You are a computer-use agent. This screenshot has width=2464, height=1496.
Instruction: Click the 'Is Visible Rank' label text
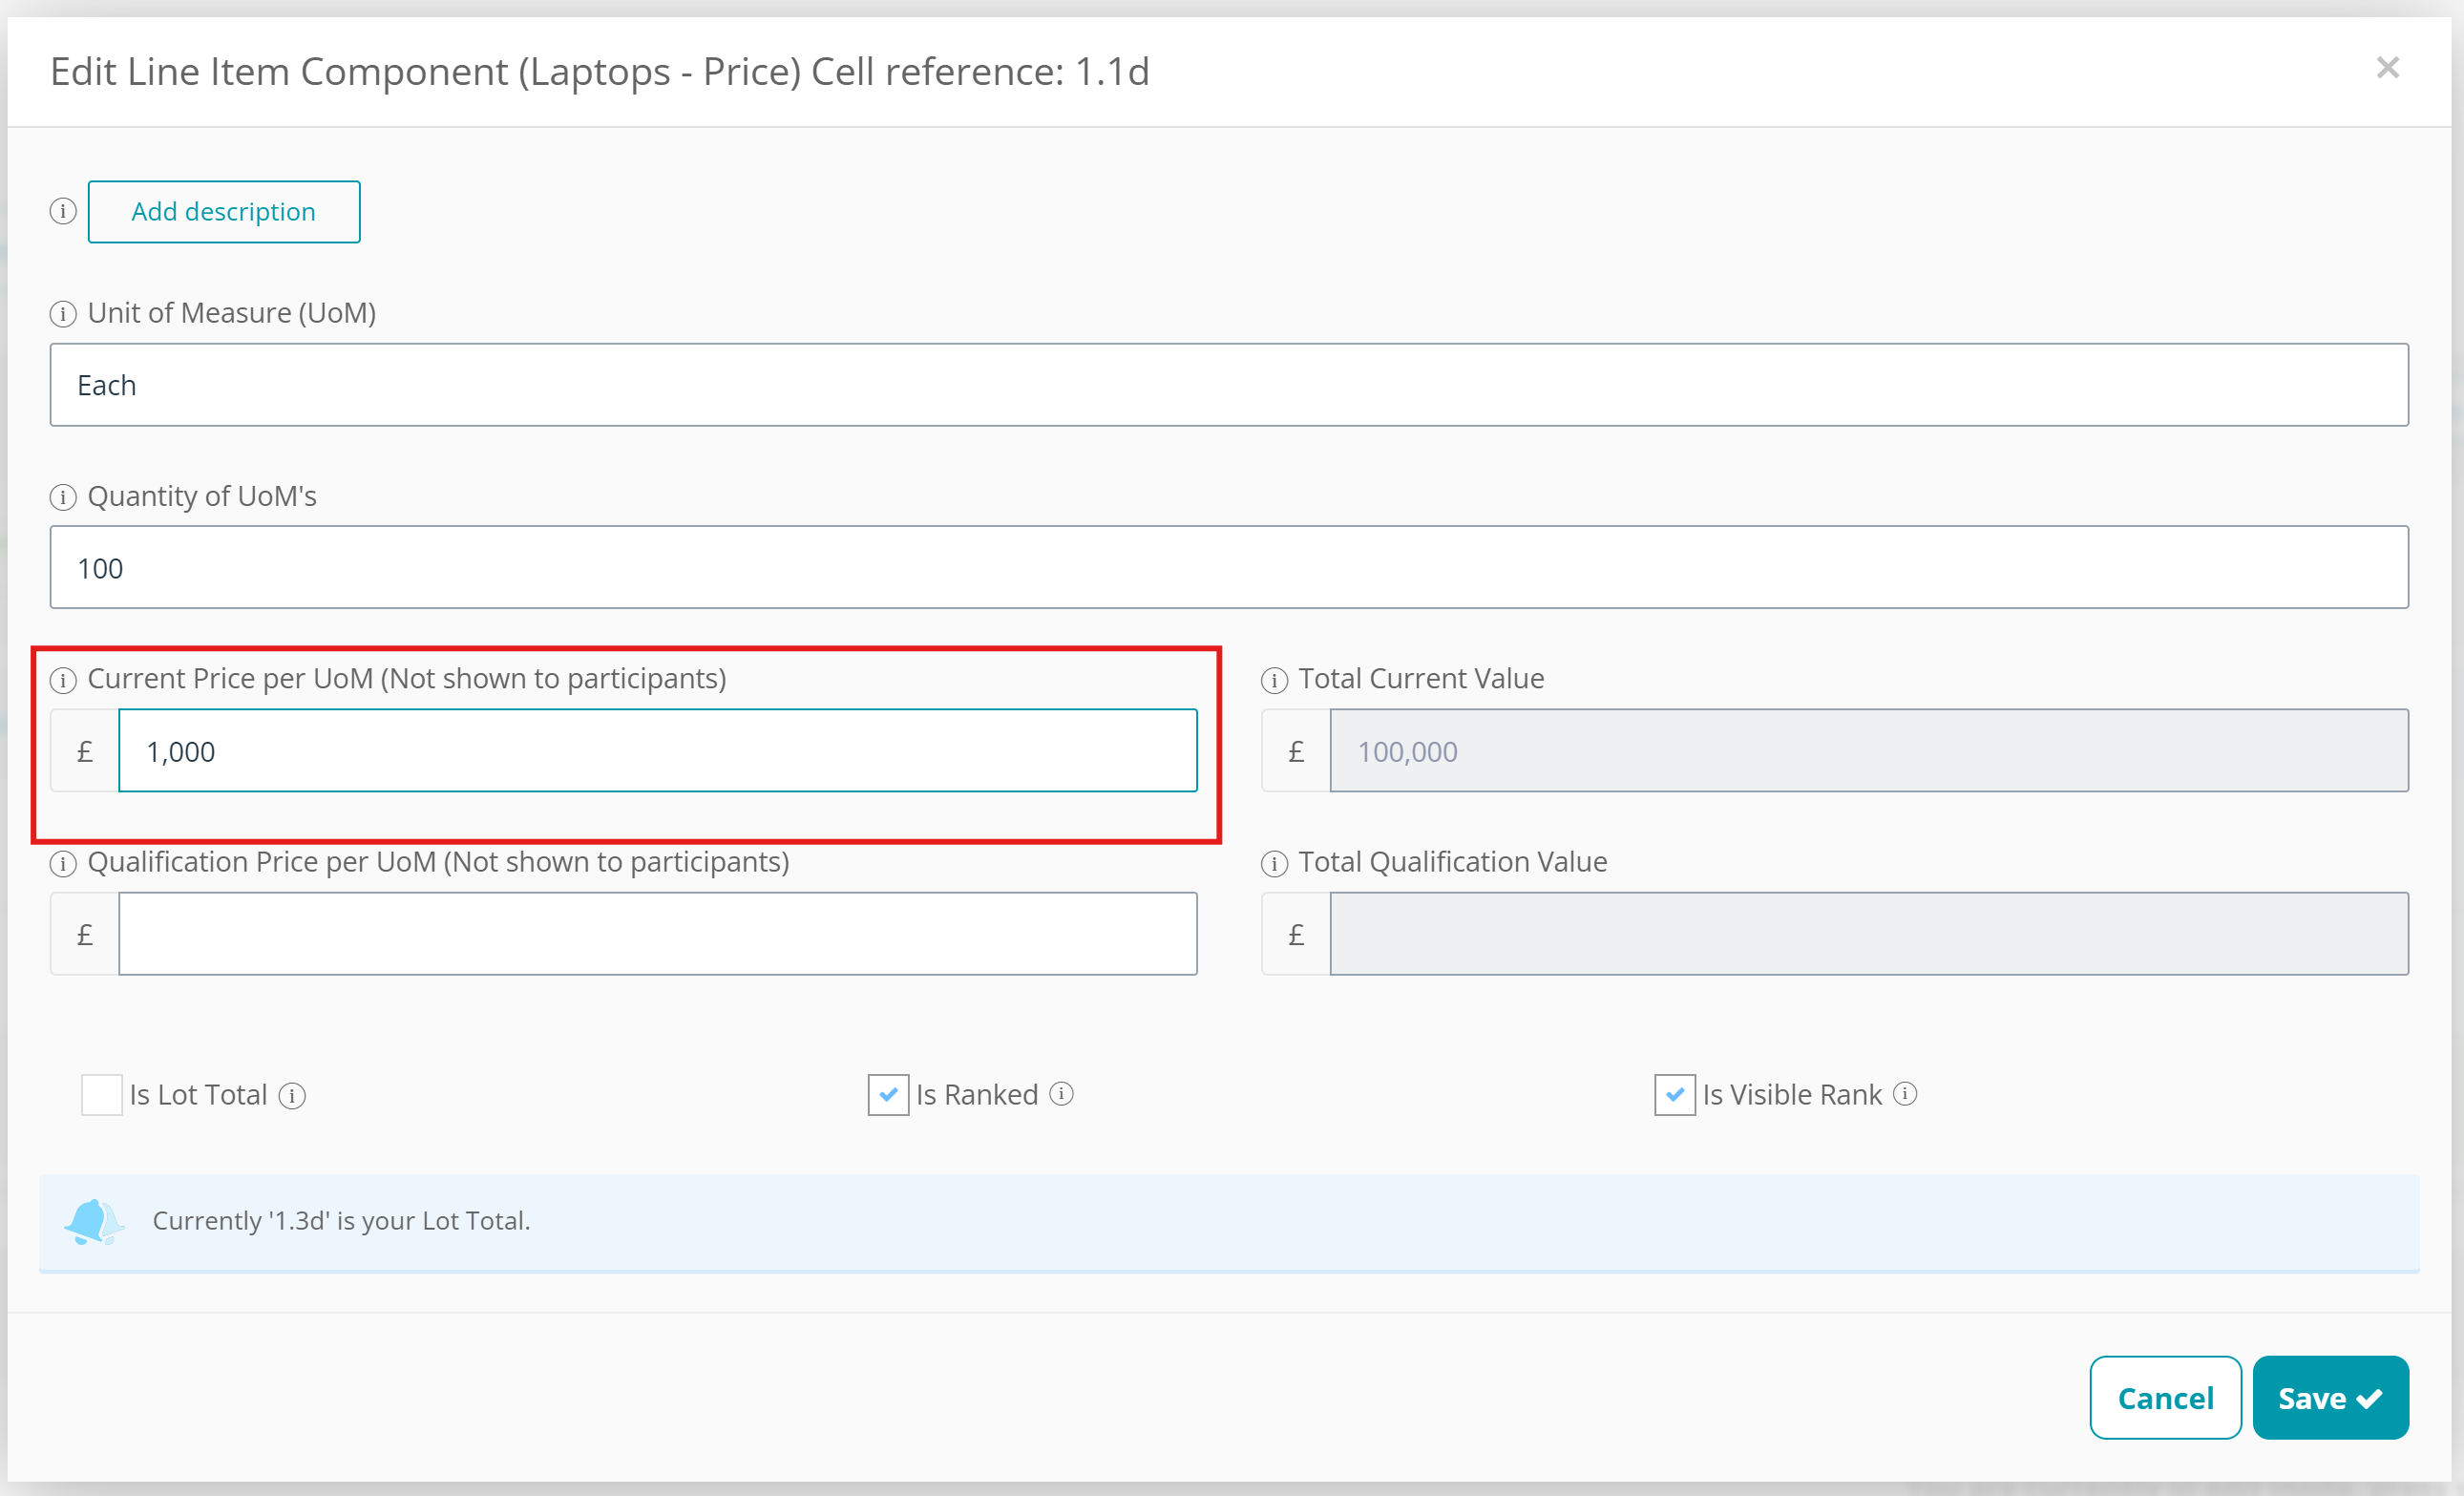point(1792,1095)
